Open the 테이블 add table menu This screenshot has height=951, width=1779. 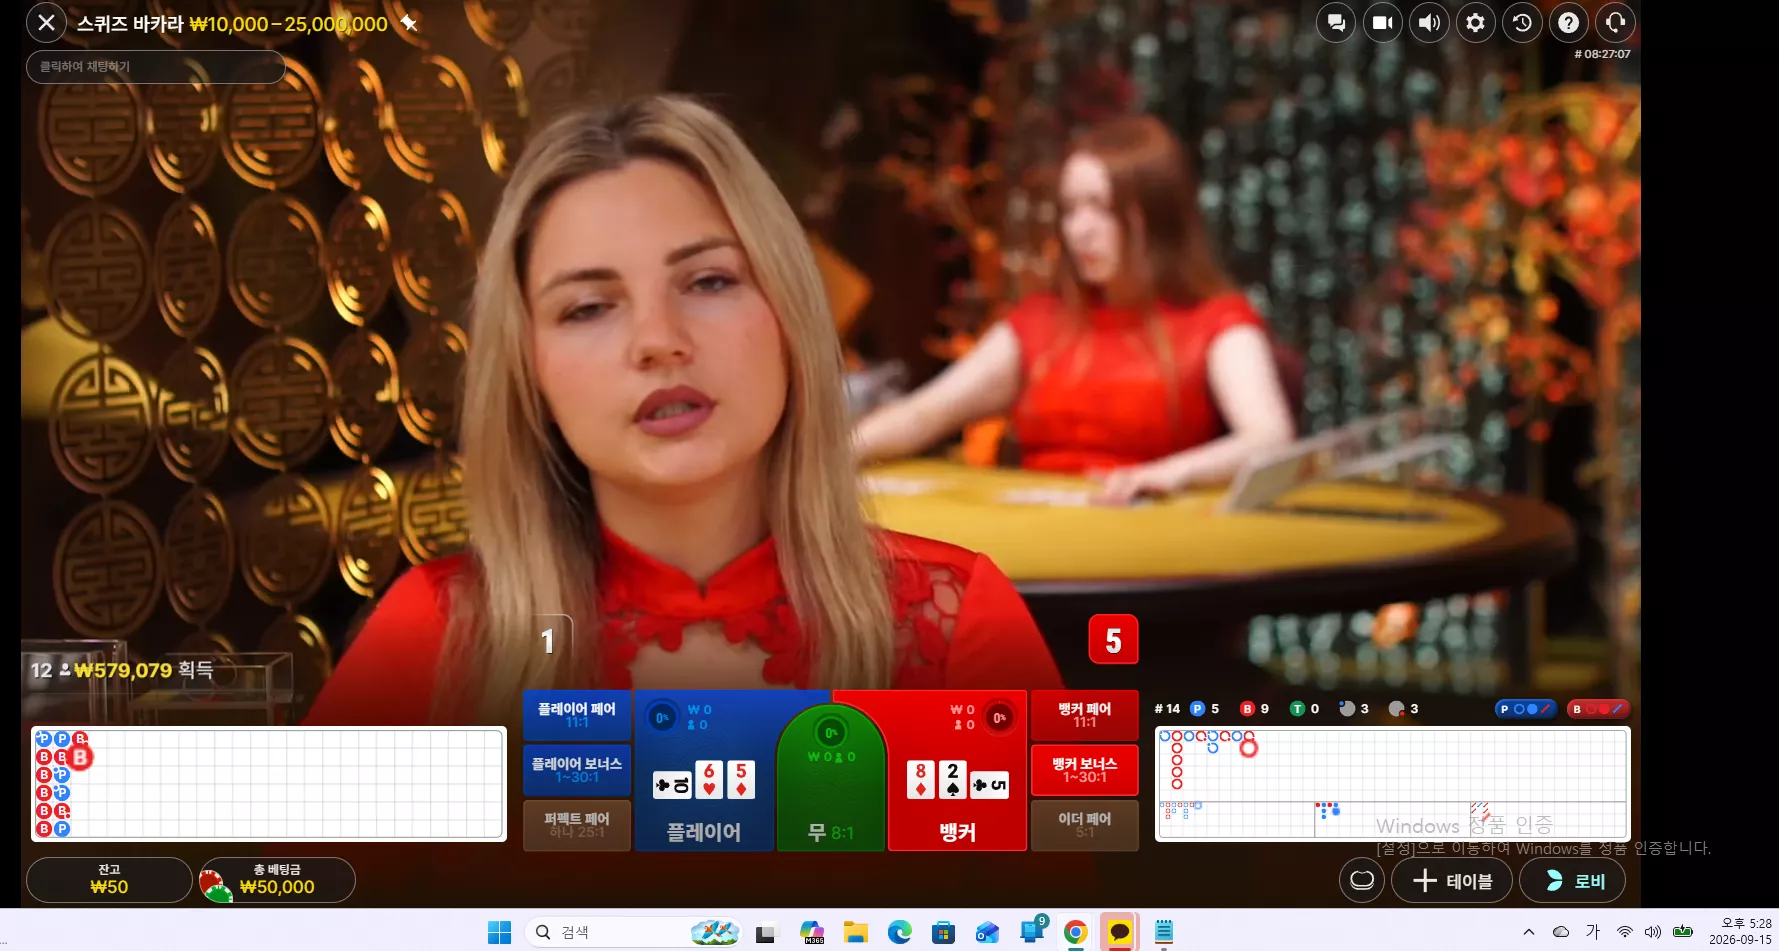tap(1452, 881)
